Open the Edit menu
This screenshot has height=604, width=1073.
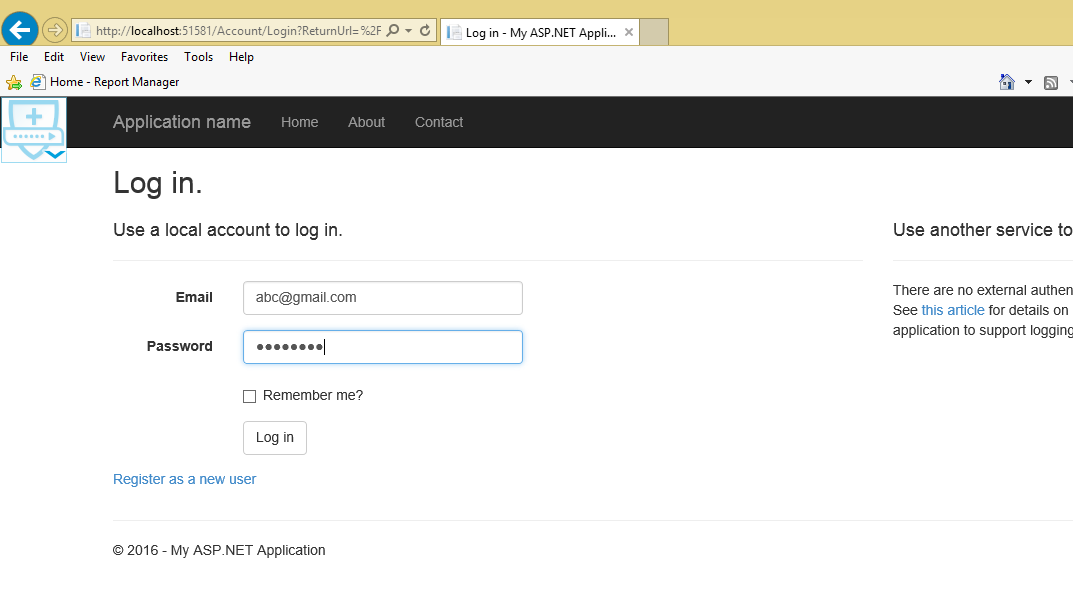click(54, 57)
